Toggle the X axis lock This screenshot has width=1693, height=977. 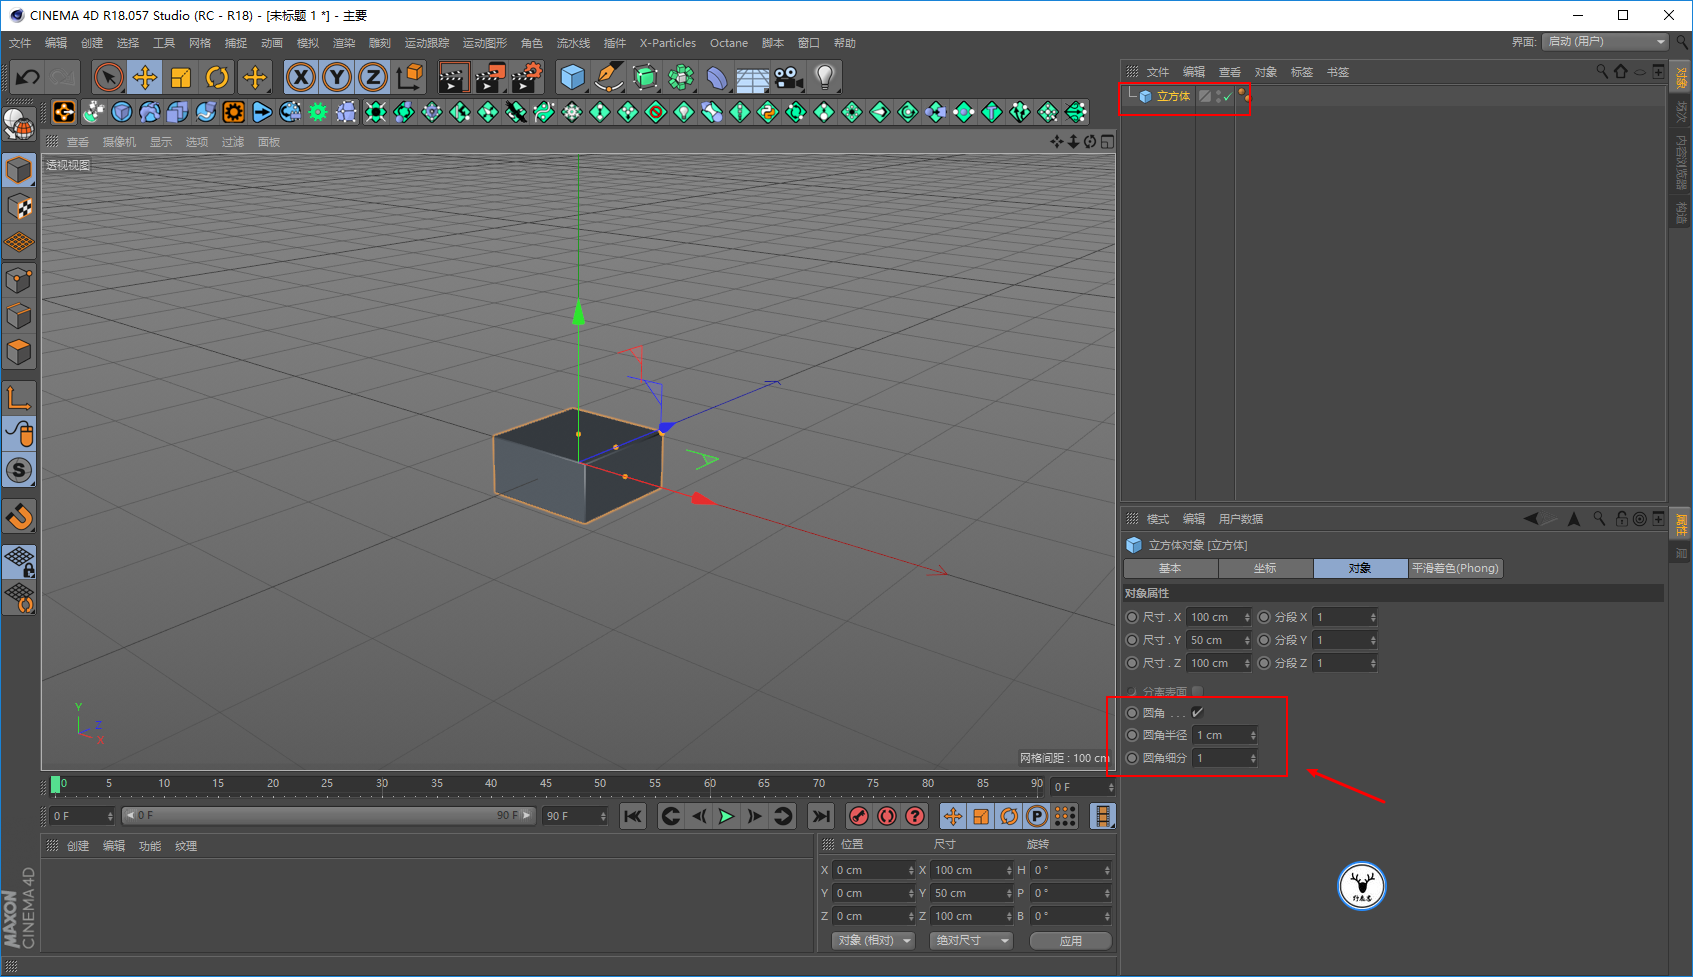tap(301, 77)
